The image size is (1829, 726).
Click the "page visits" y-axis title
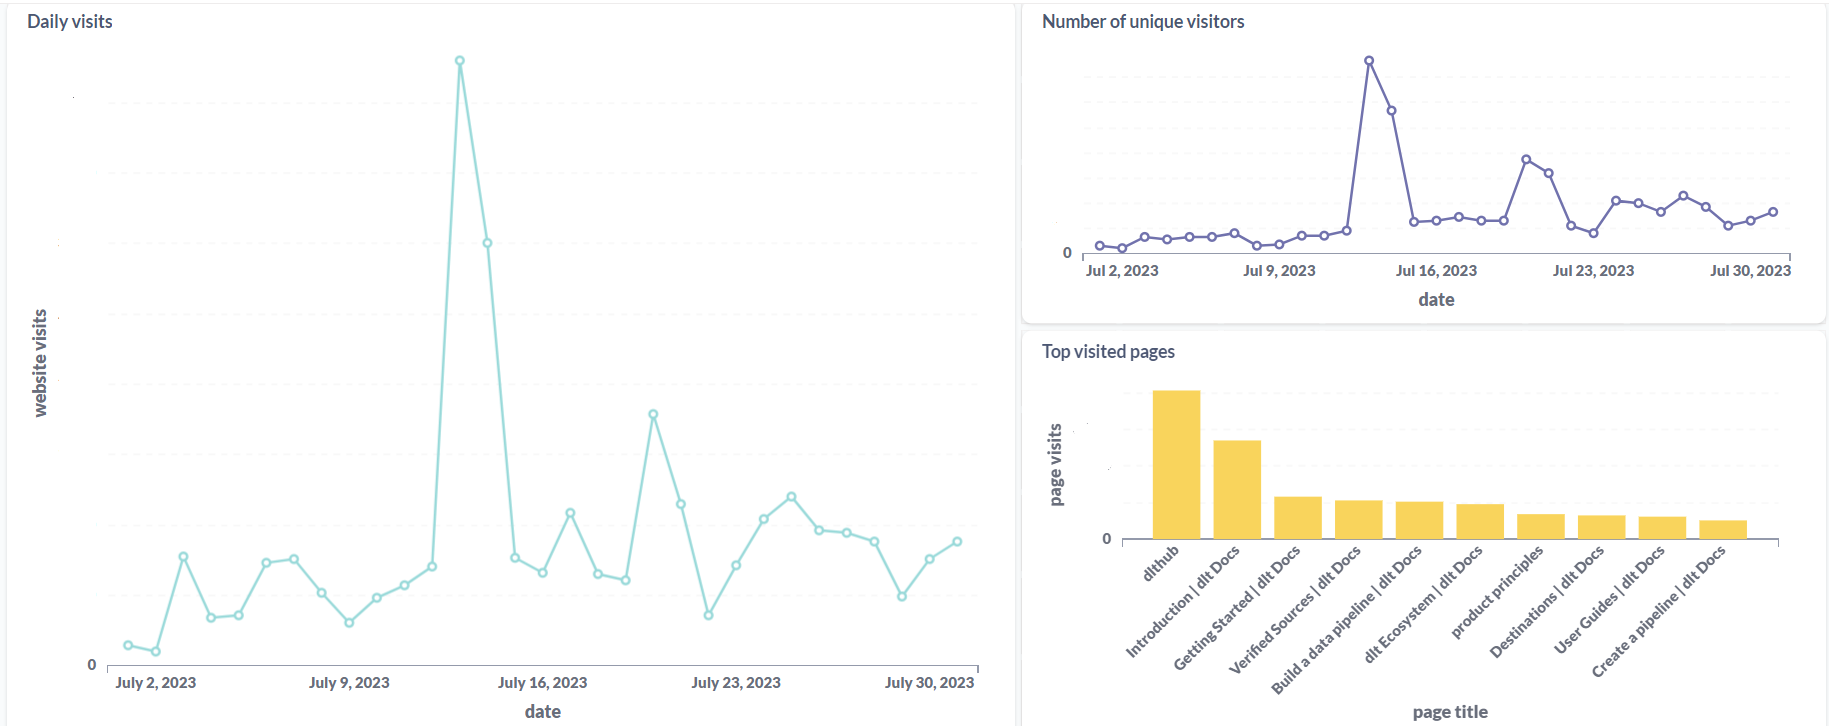(1055, 465)
